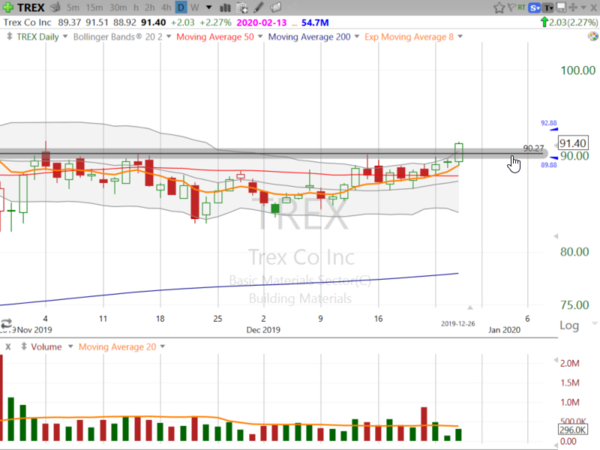600x450 pixels.
Task: Click the Moving Average 50 label
Action: pyautogui.click(x=215, y=37)
